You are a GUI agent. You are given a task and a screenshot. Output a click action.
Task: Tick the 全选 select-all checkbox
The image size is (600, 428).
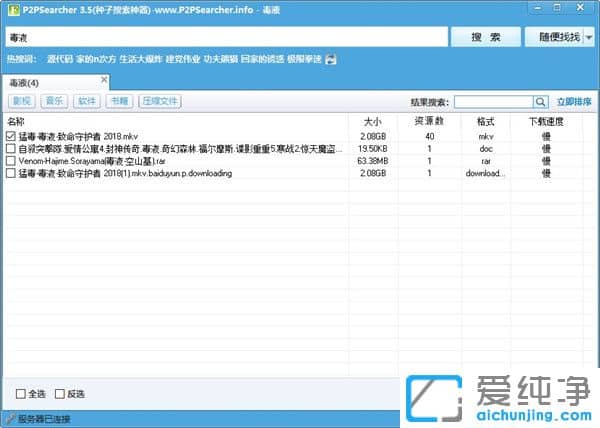coord(21,394)
